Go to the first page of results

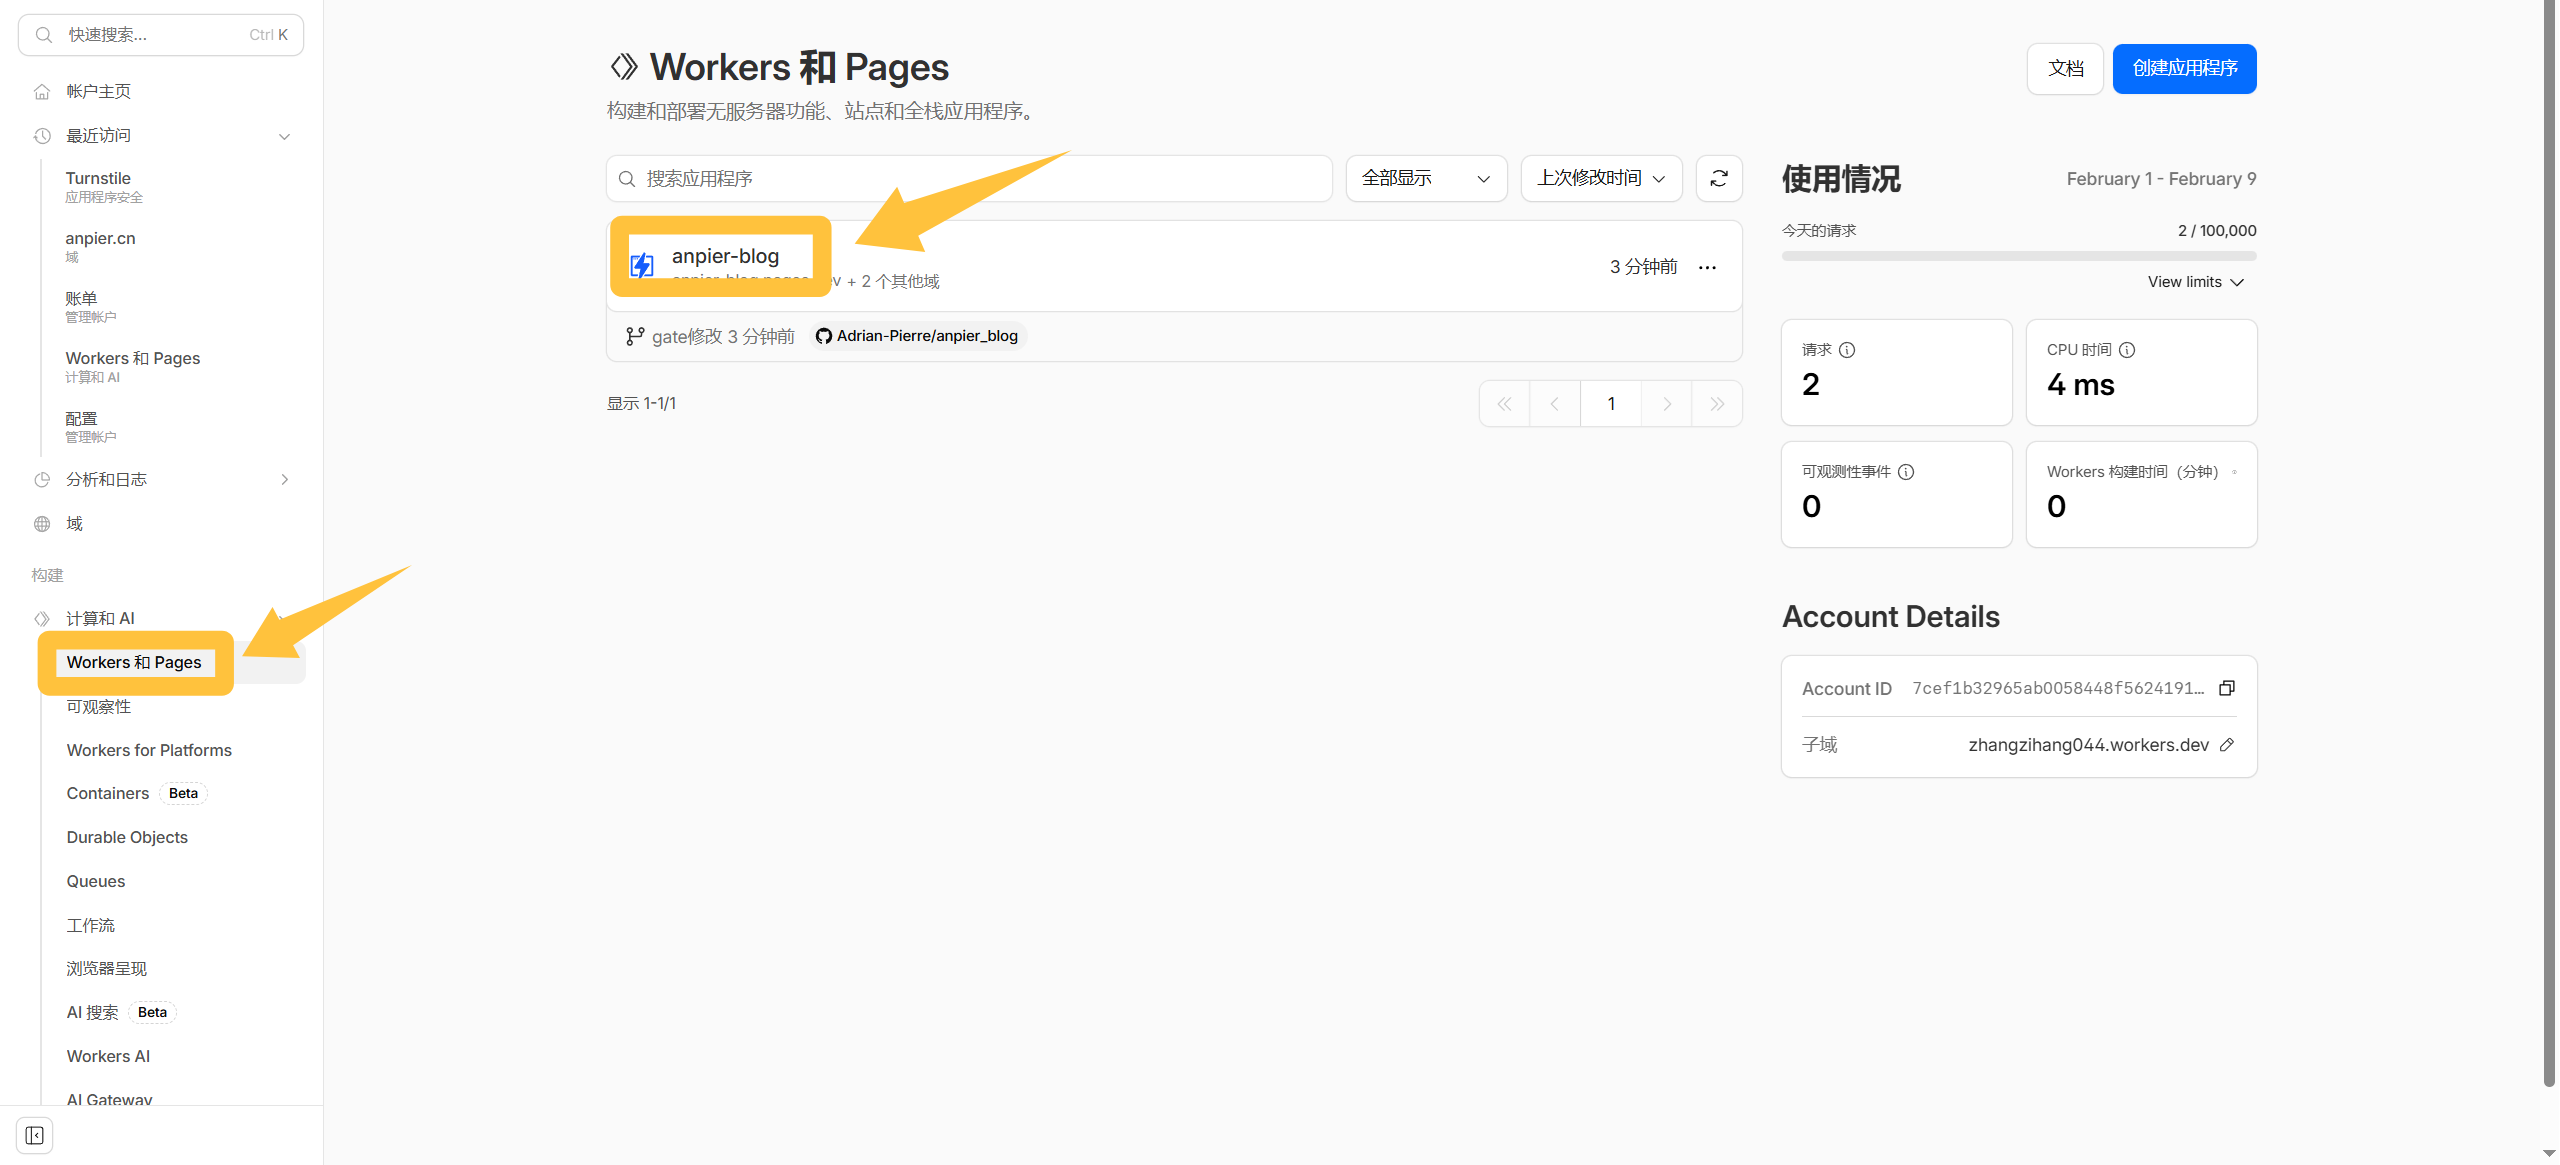pyautogui.click(x=1504, y=404)
